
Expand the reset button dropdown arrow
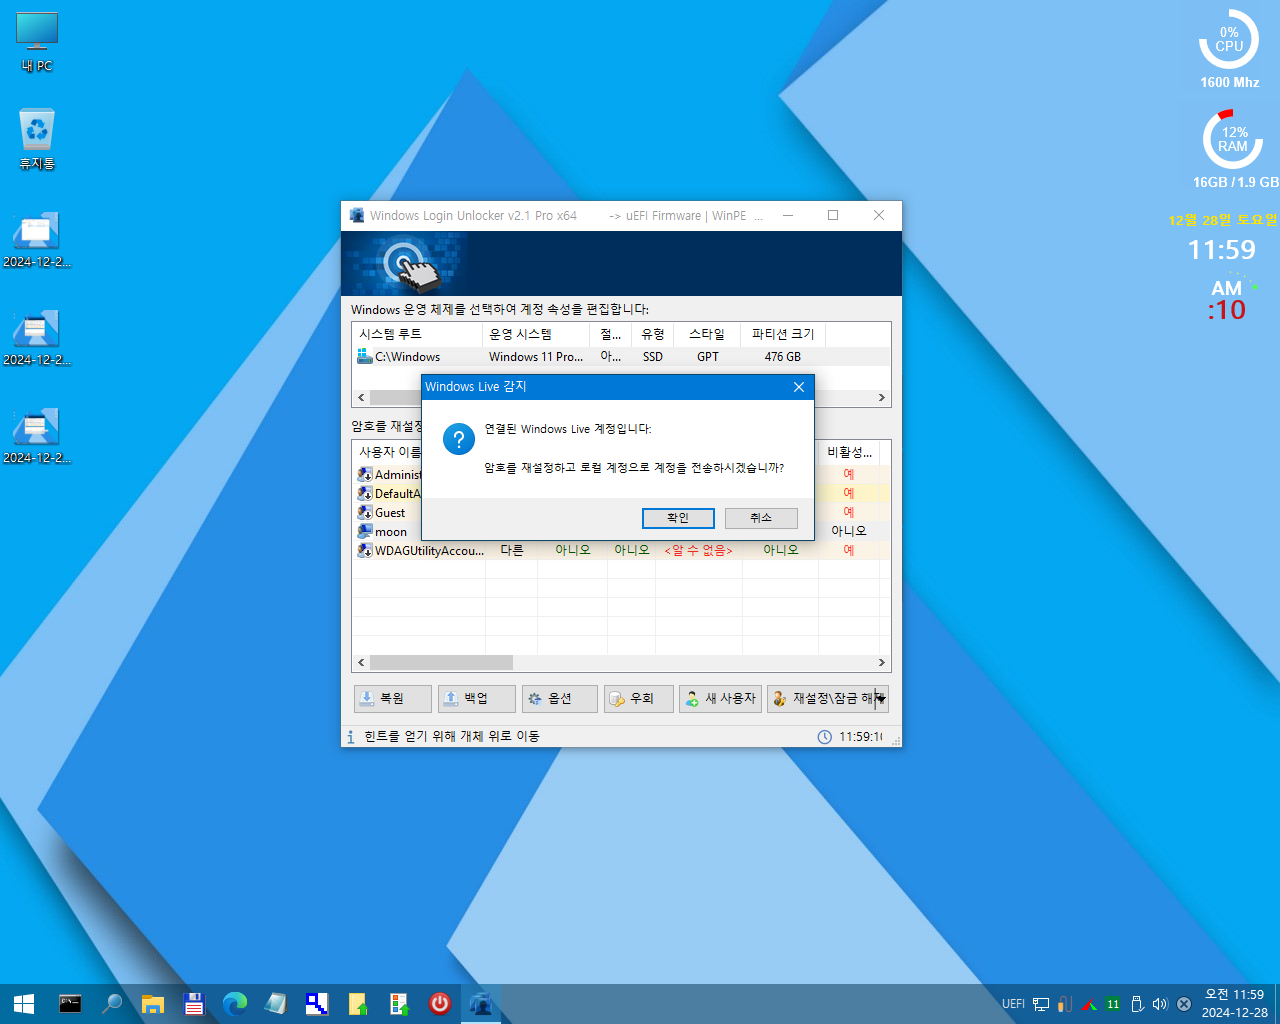pos(881,698)
